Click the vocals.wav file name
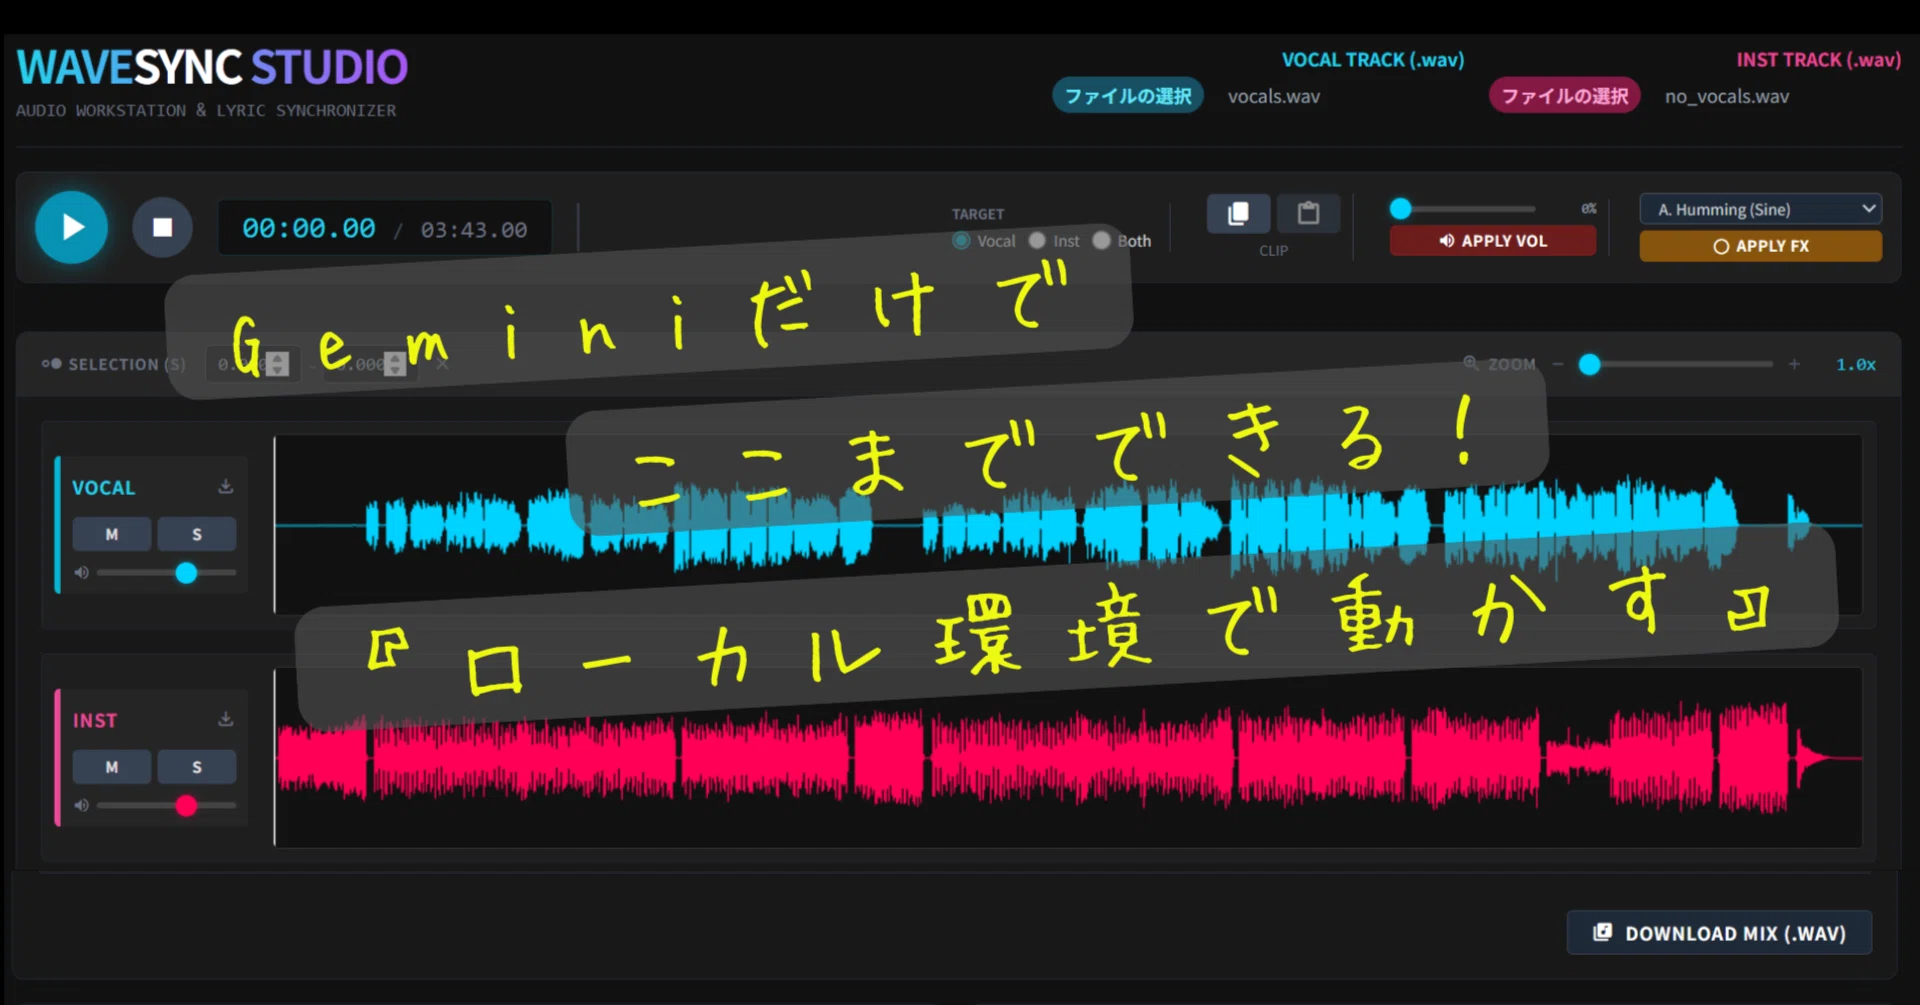Viewport: 1920px width, 1005px height. pyautogui.click(x=1274, y=97)
